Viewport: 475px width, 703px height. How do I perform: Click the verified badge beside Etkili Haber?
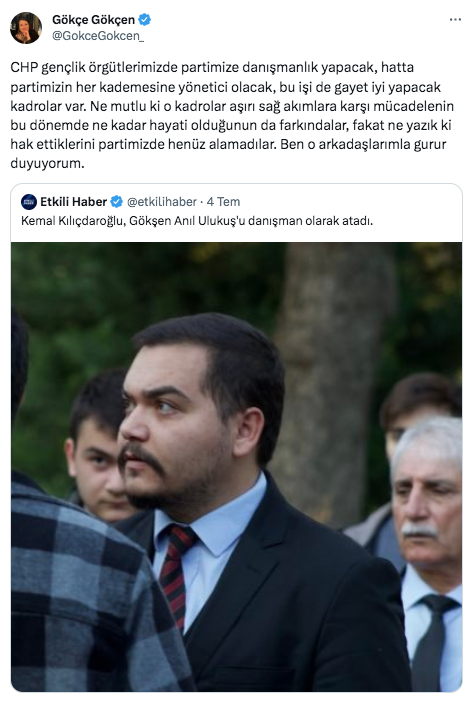117,202
